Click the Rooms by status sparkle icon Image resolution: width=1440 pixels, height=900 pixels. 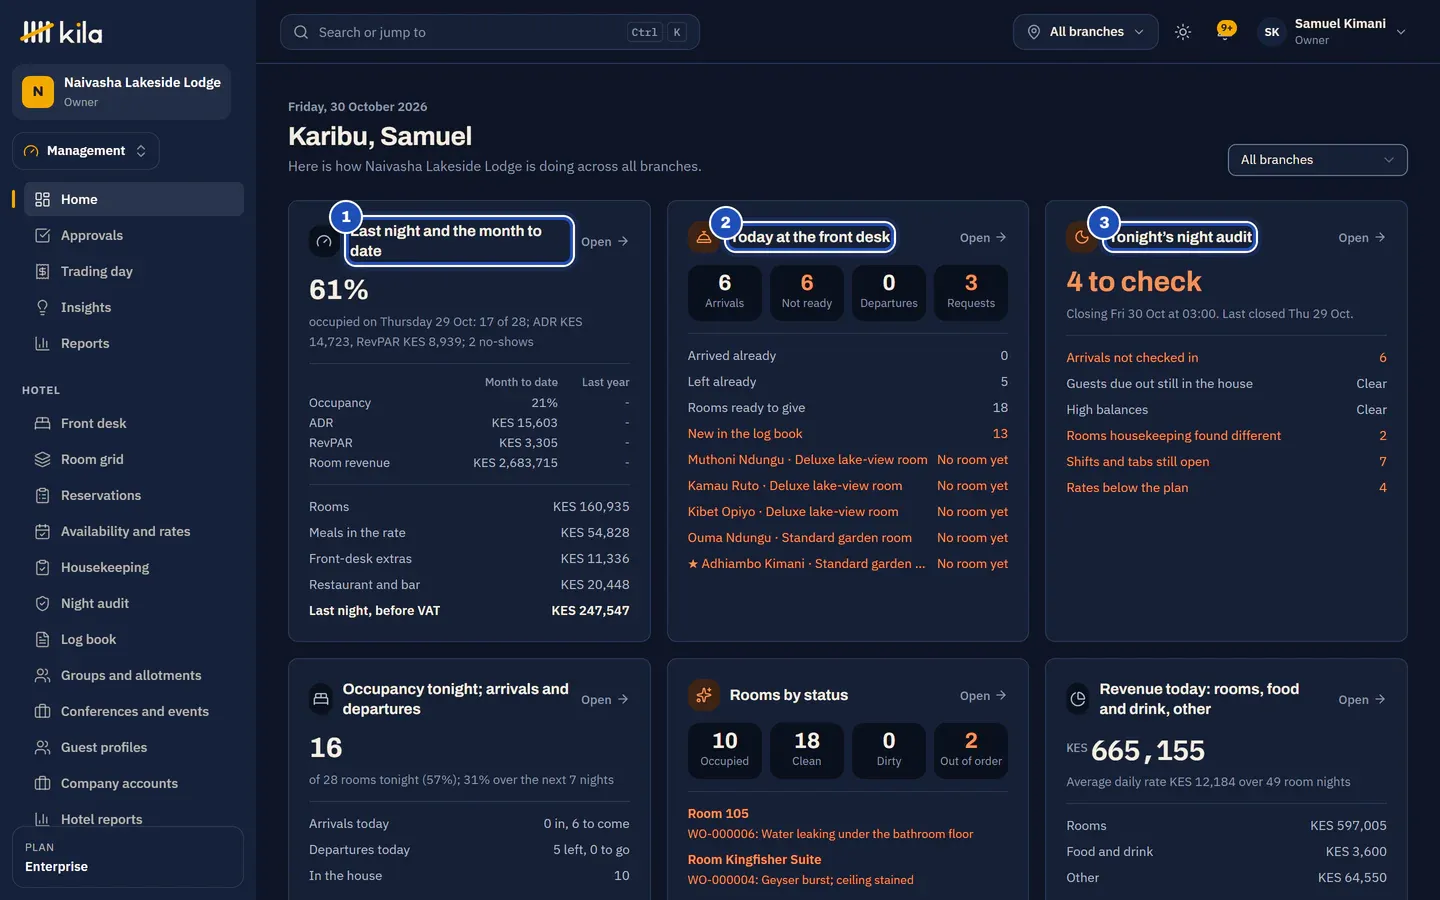pos(704,695)
